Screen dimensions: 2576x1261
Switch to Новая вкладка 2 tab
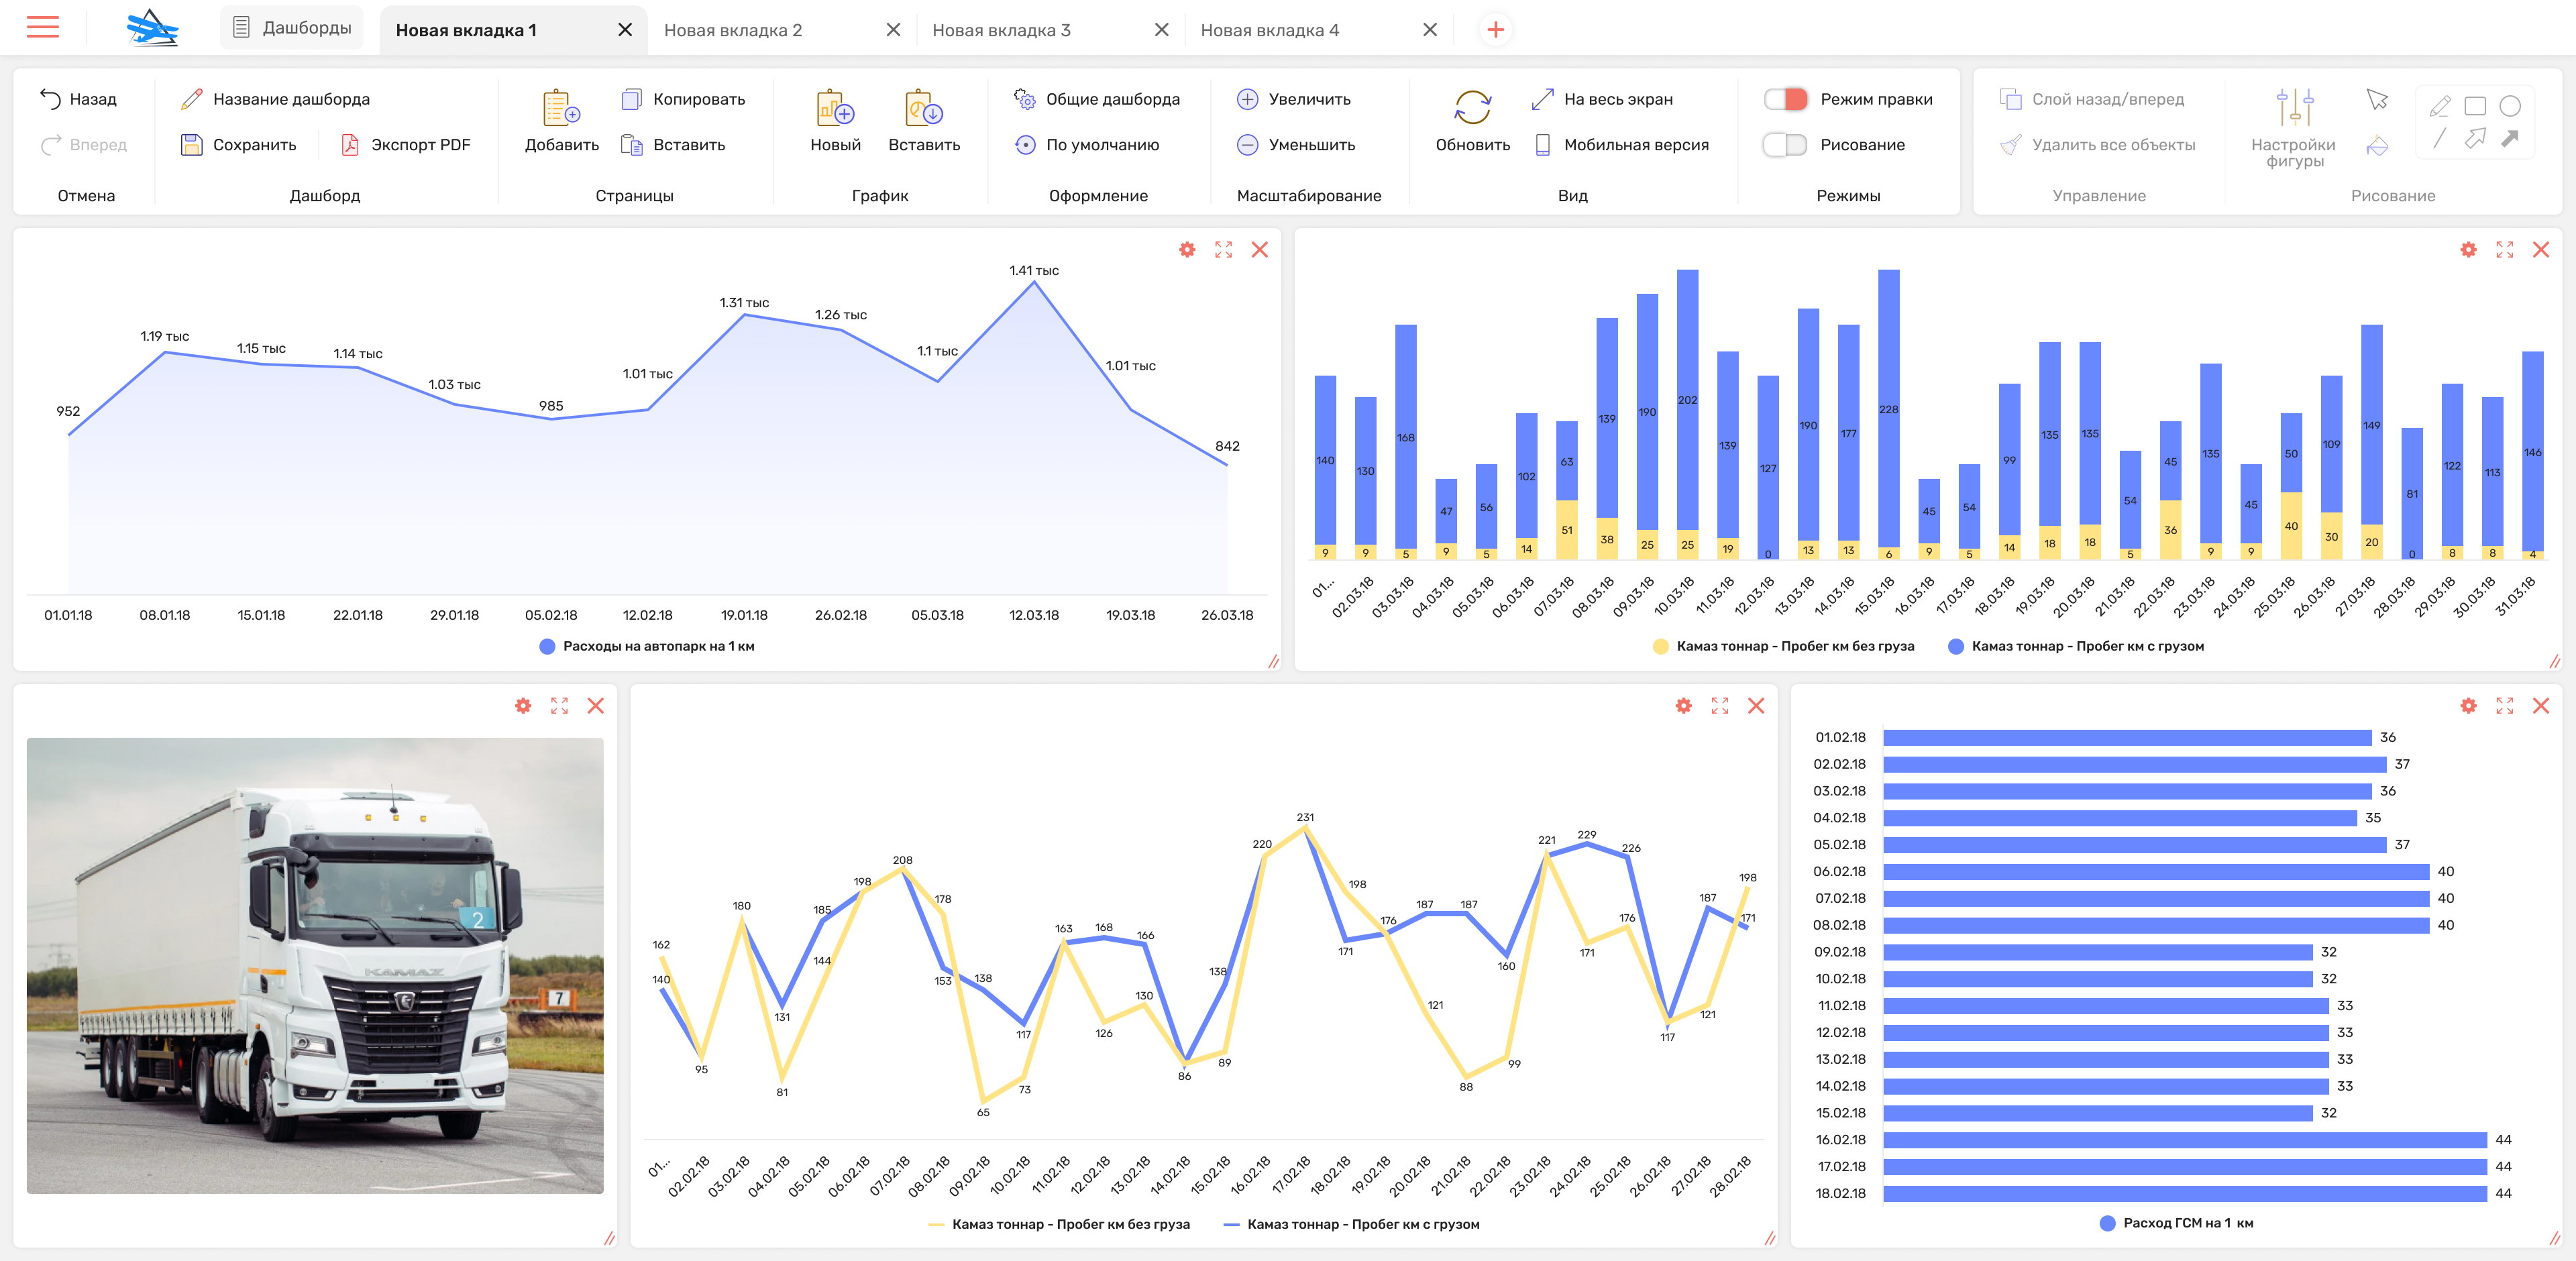click(733, 30)
